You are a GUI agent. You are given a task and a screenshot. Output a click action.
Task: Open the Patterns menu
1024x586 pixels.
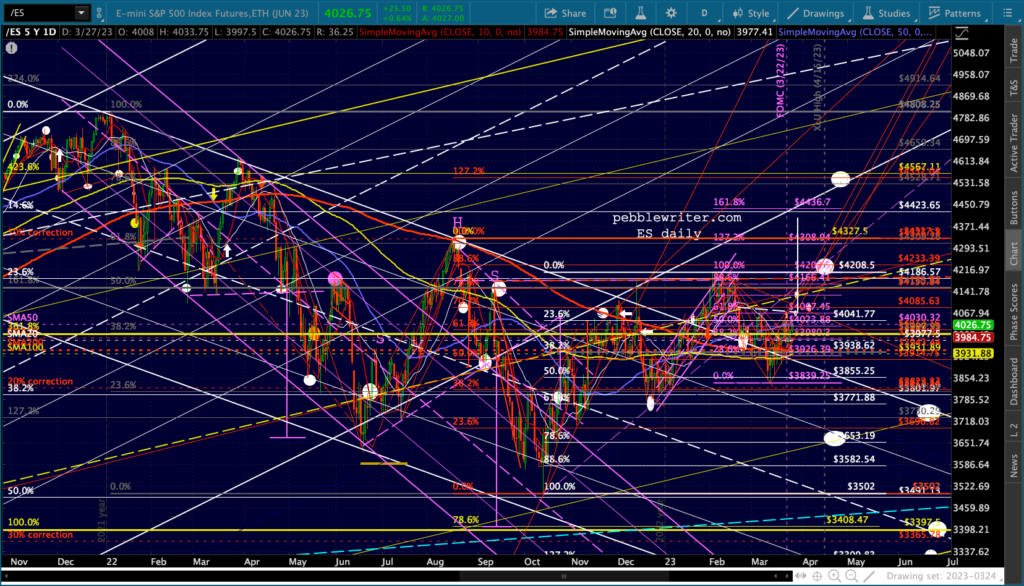(954, 13)
